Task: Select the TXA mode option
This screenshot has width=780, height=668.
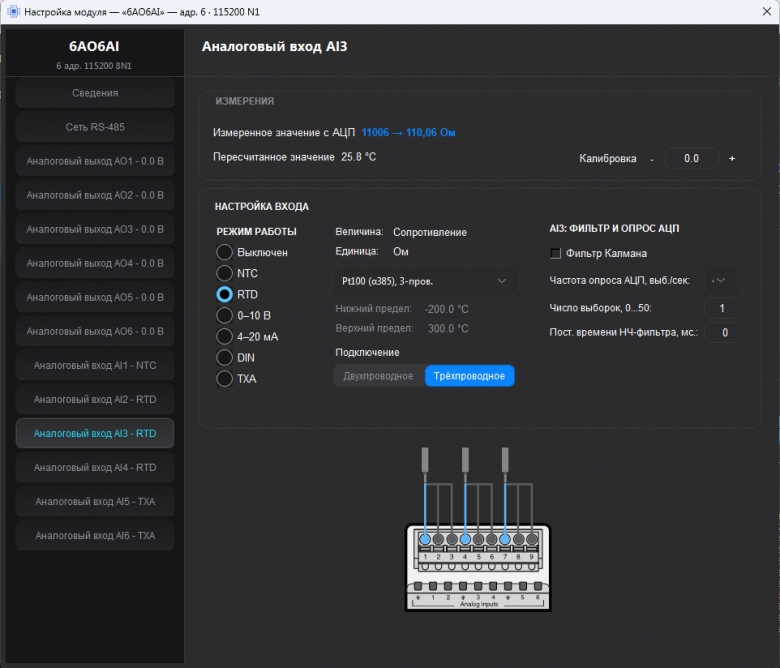Action: (x=224, y=379)
